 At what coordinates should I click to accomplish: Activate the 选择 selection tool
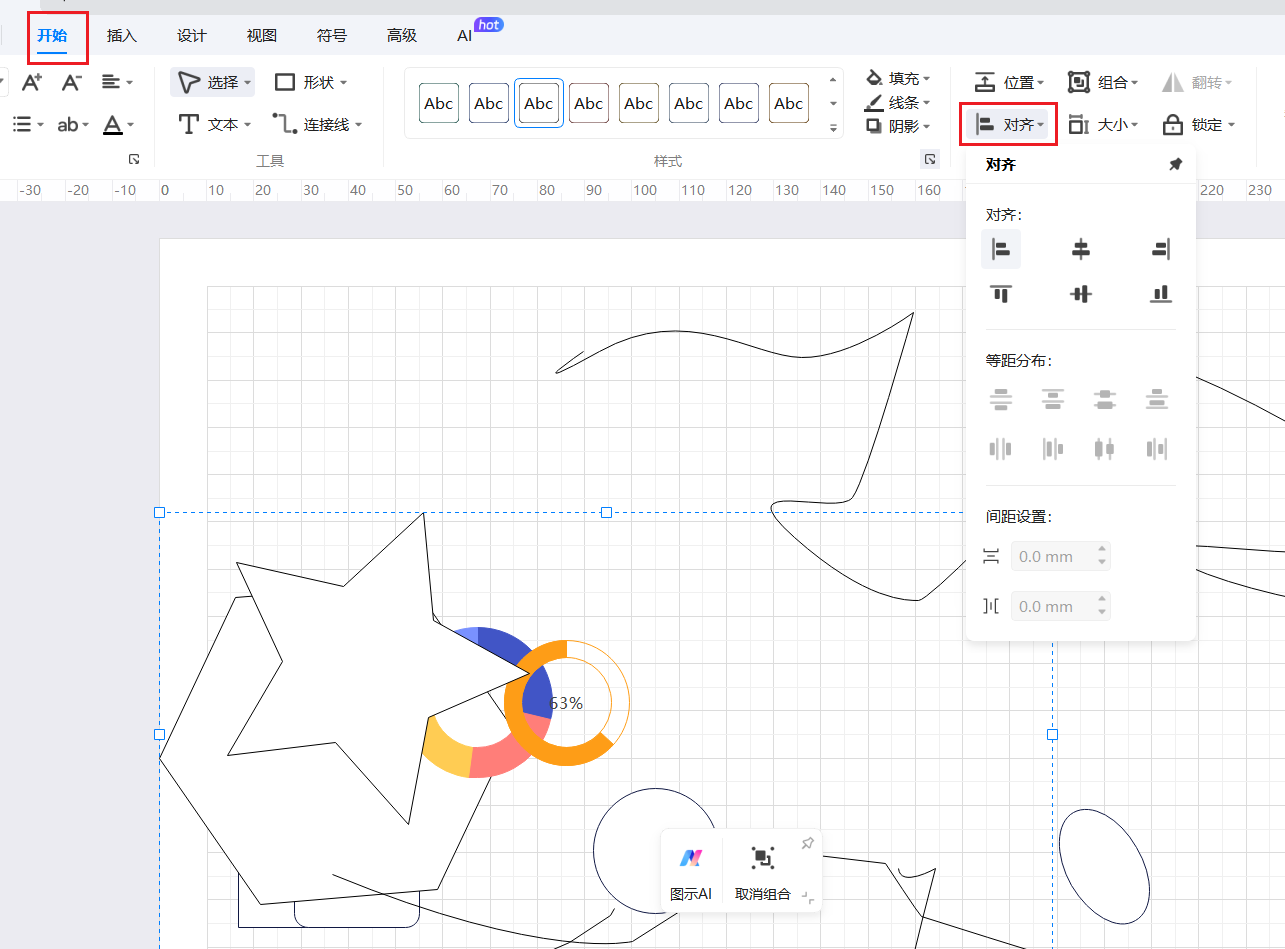pyautogui.click(x=211, y=82)
